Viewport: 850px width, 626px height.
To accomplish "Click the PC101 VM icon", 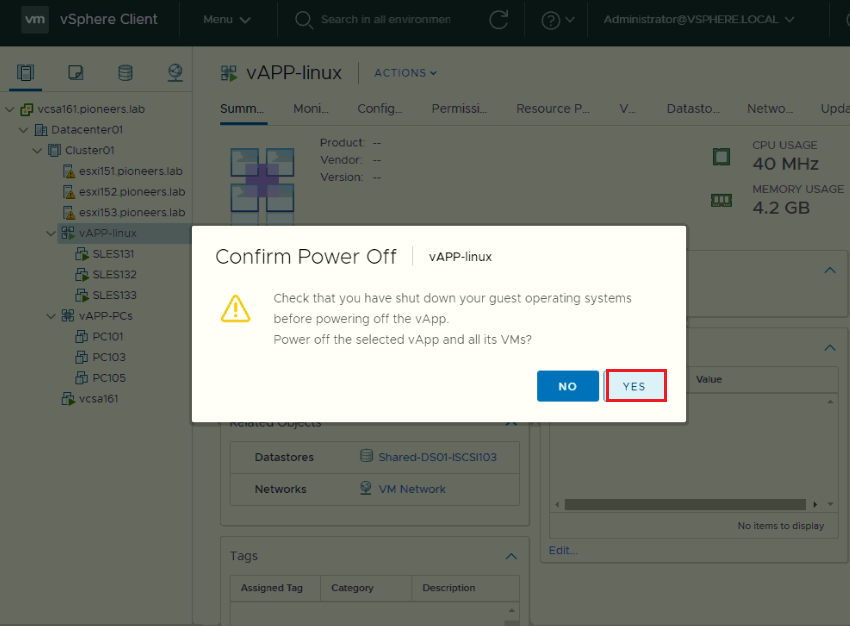I will (81, 337).
